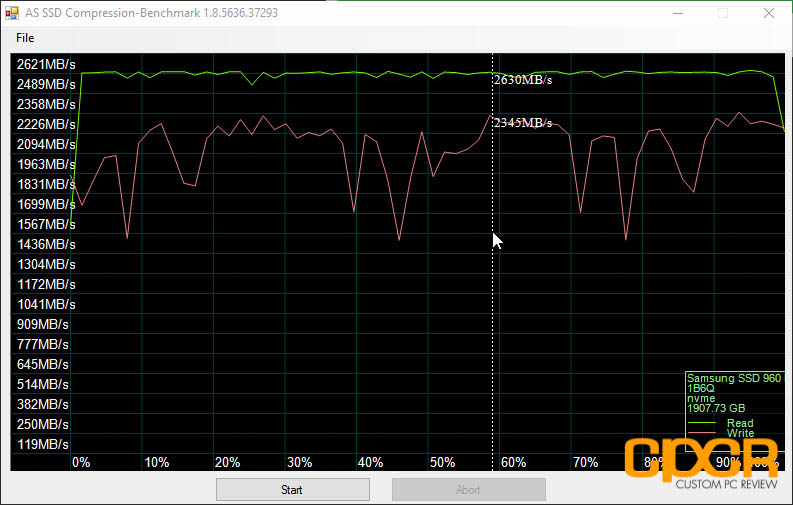Click the nvme driver text in legend
793x505 pixels.
701,398
